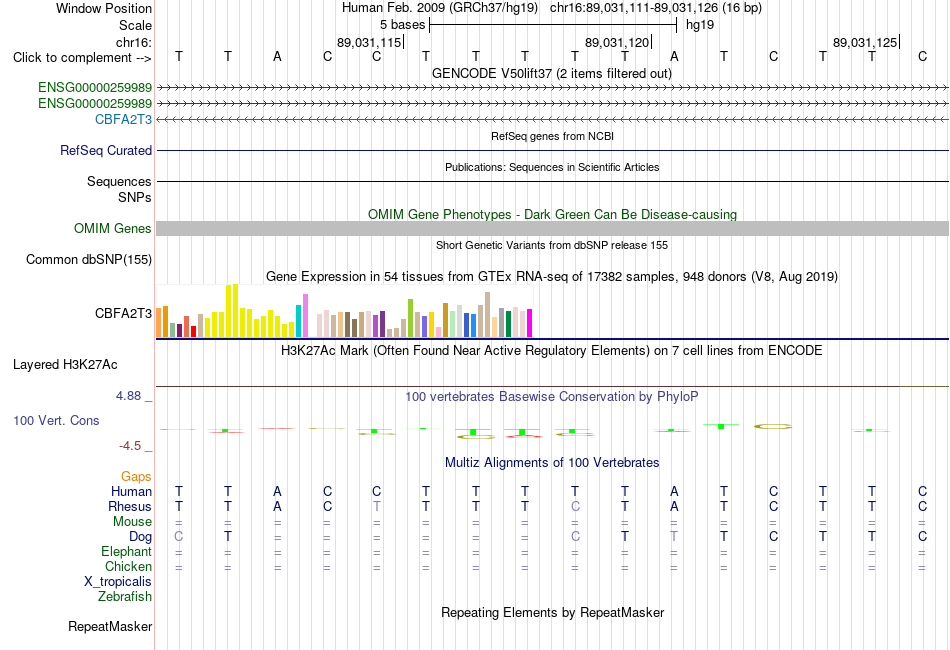Viewport: 950px width, 650px height.
Task: Click the Zebrafish alignment row label
Action: coord(125,597)
